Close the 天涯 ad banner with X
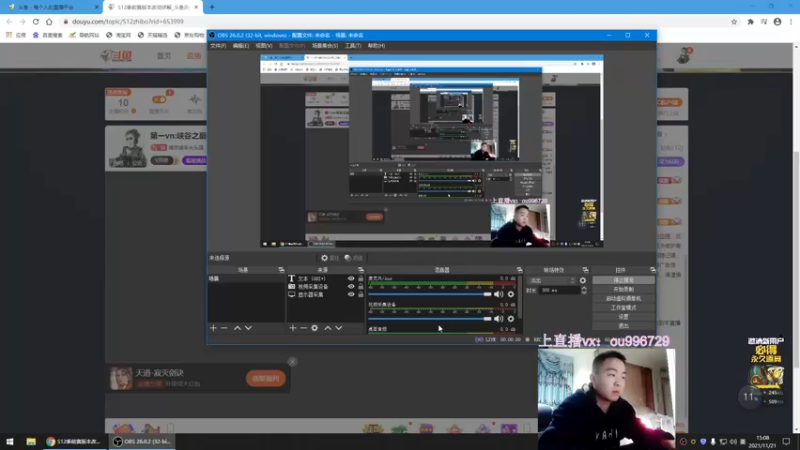This screenshot has width=800, height=450. click(292, 362)
